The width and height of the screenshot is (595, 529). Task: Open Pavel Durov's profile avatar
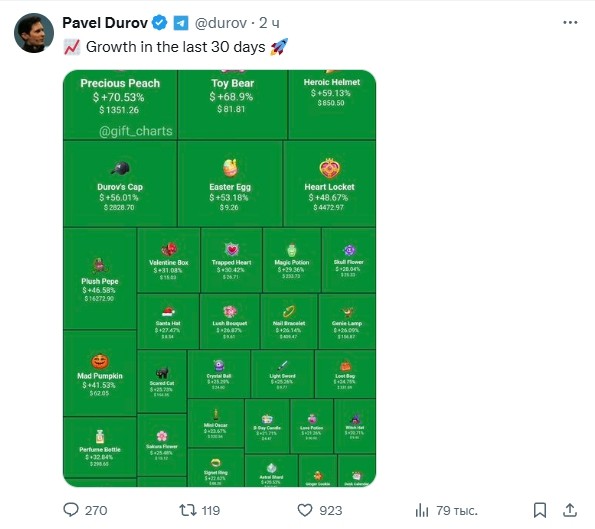[x=34, y=33]
